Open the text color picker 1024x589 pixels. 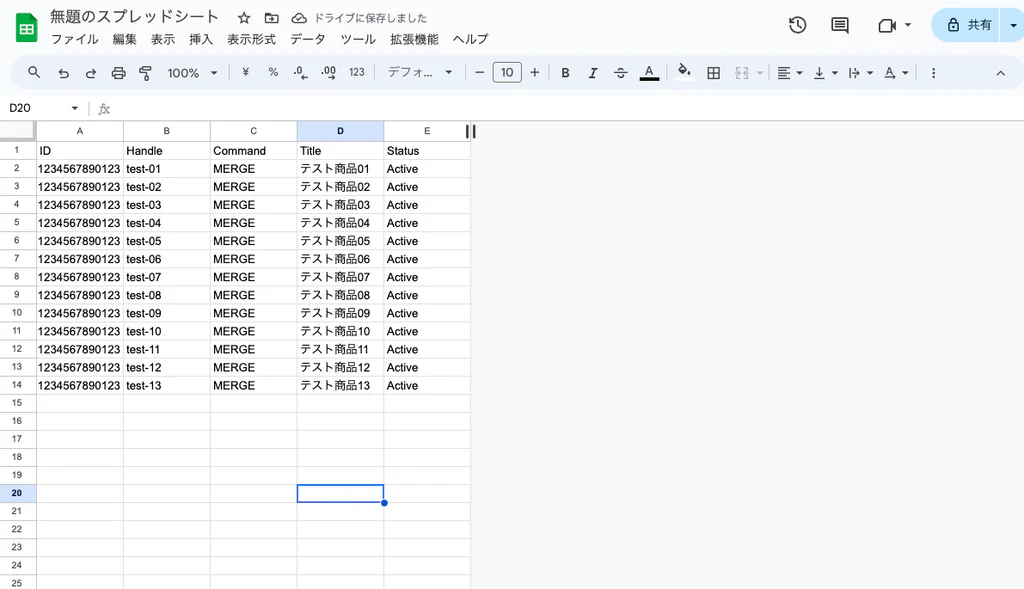tap(649, 73)
